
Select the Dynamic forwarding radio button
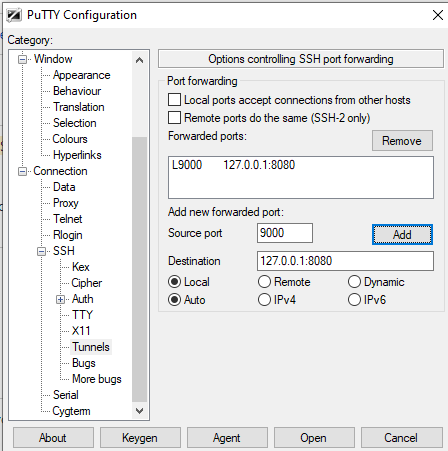354,282
